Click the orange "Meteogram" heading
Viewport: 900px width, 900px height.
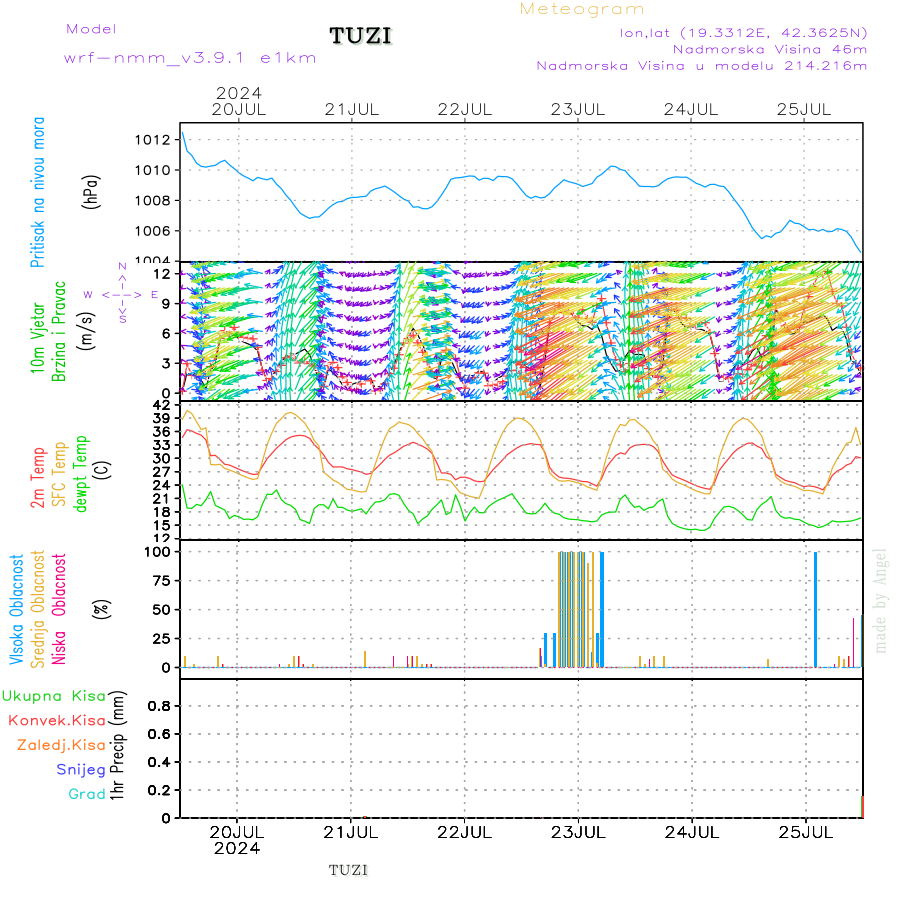581,9
